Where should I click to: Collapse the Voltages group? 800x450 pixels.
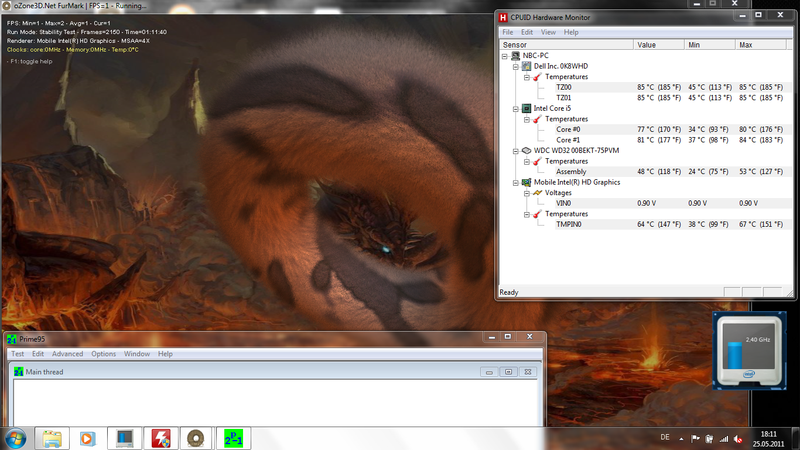click(x=527, y=193)
